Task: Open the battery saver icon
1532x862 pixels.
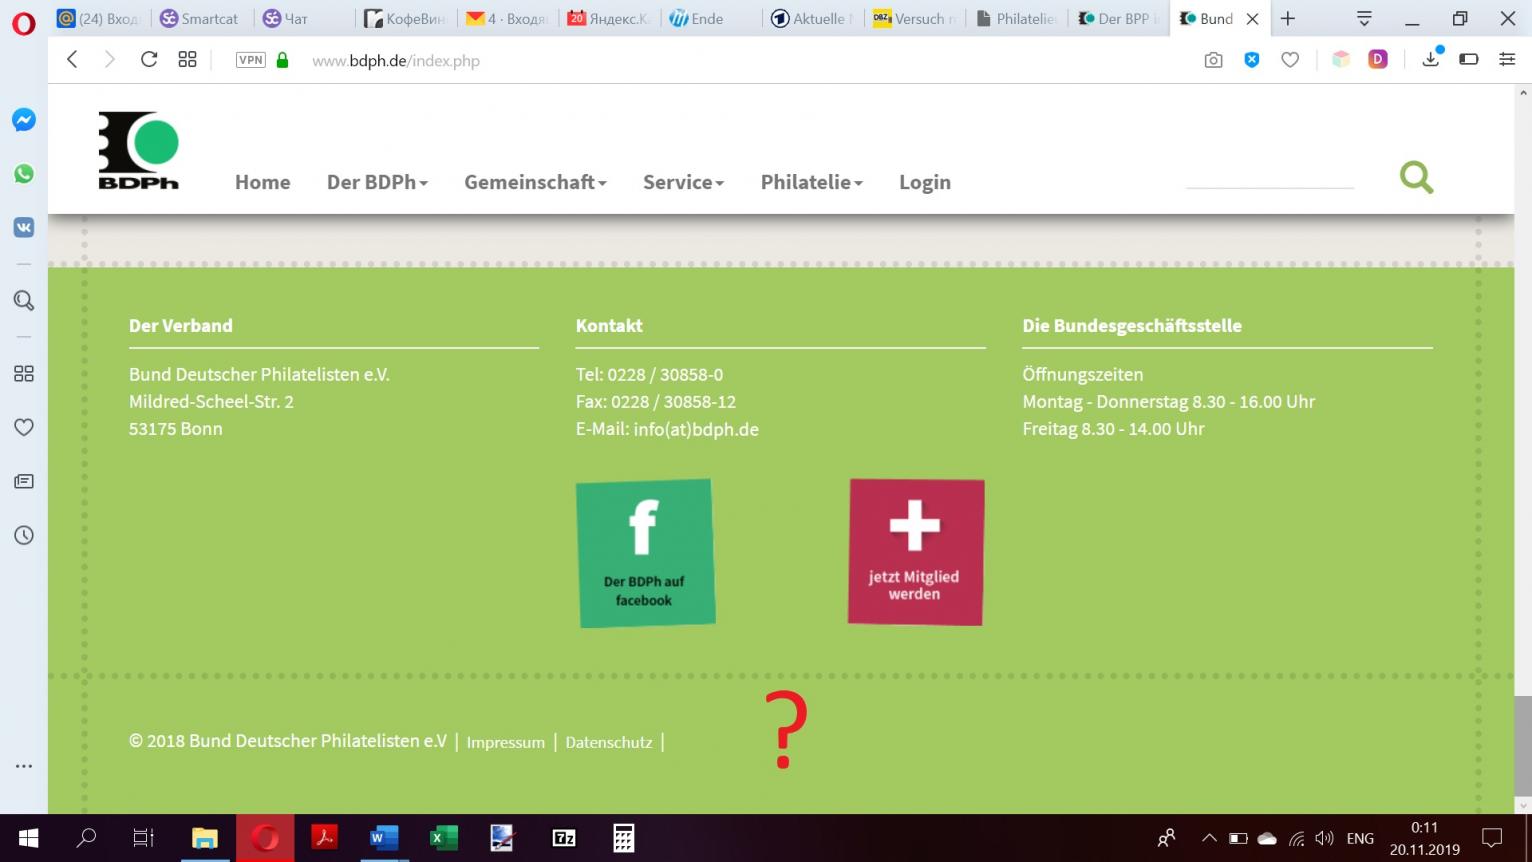Action: point(1469,60)
